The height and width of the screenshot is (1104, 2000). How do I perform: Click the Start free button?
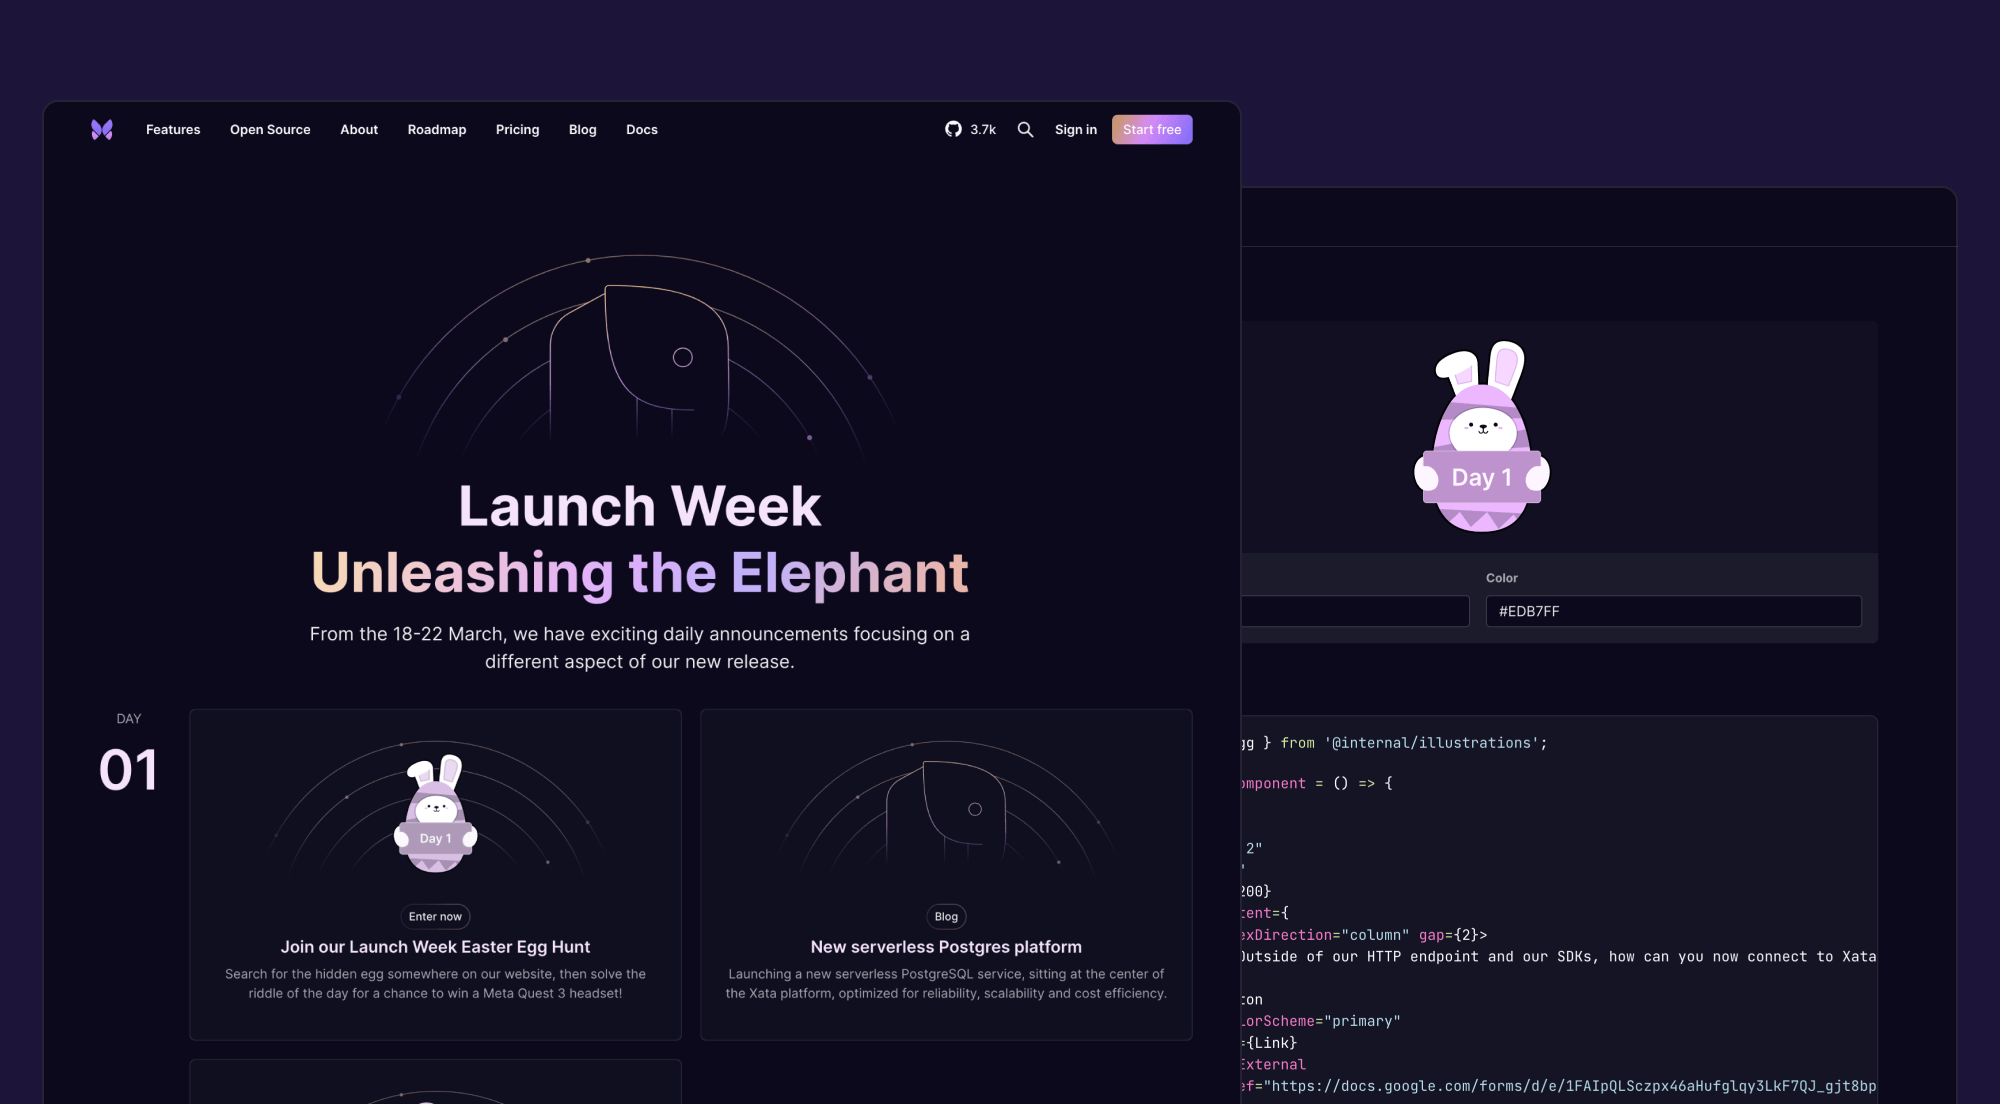[1152, 130]
